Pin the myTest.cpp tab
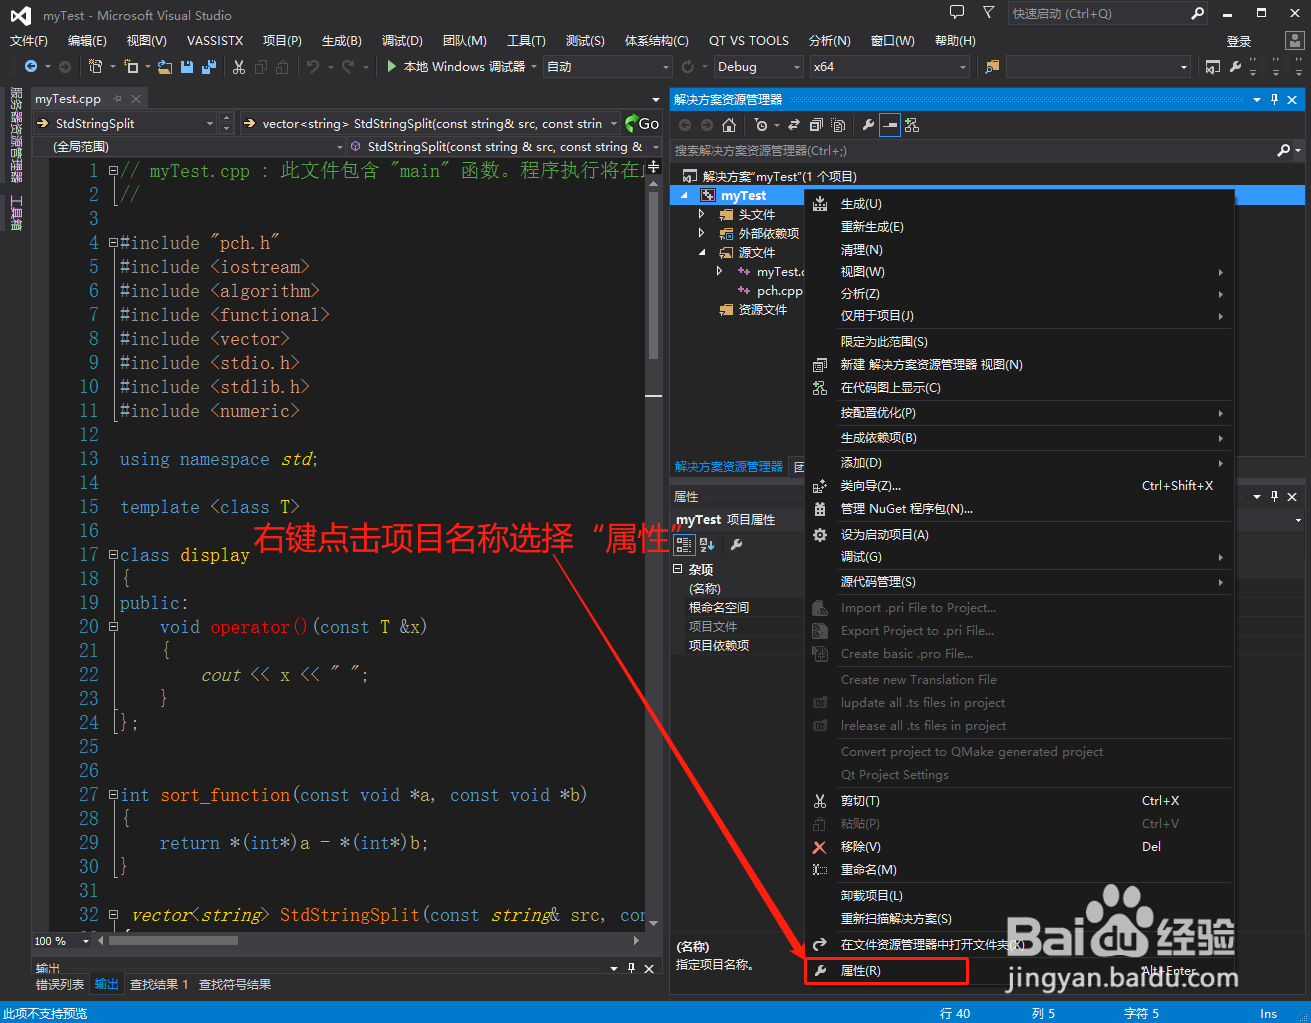 pos(118,98)
